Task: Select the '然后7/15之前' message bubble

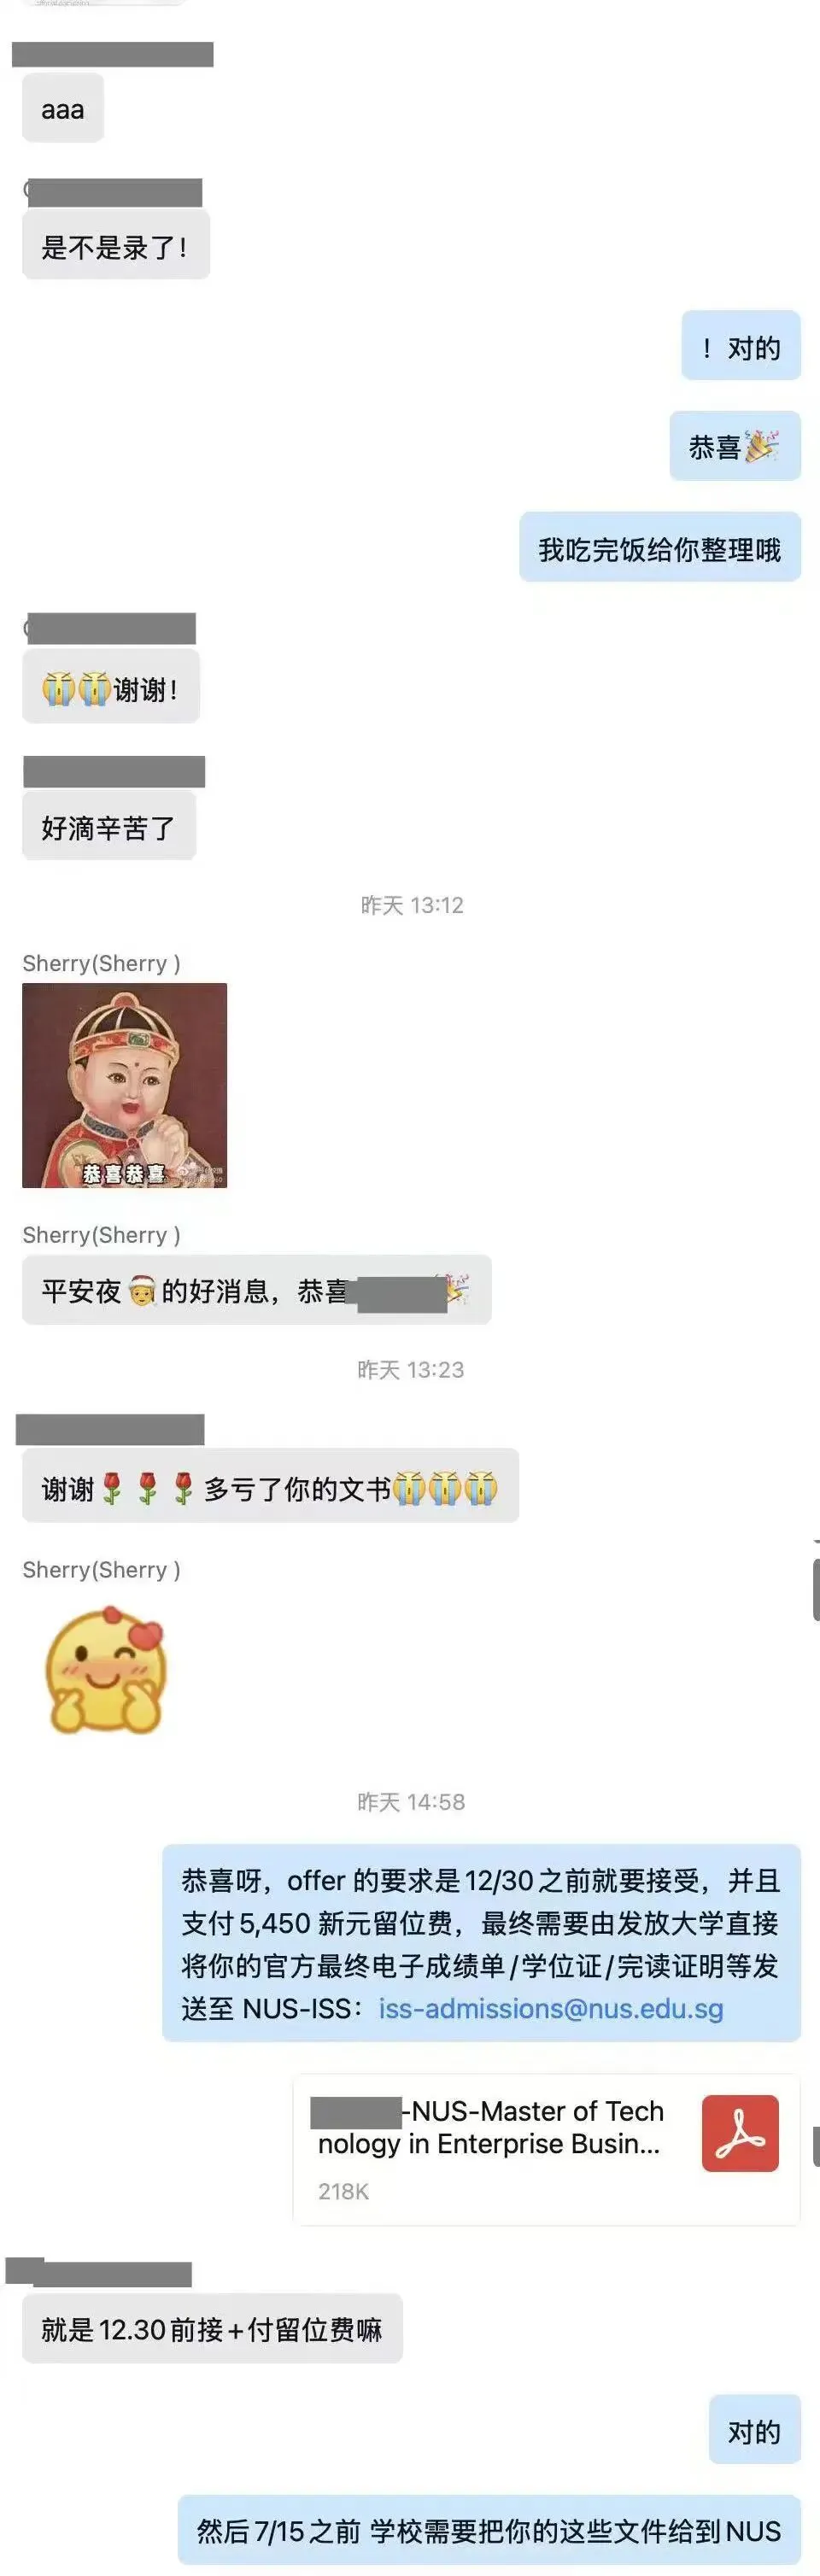Action: tap(489, 2531)
